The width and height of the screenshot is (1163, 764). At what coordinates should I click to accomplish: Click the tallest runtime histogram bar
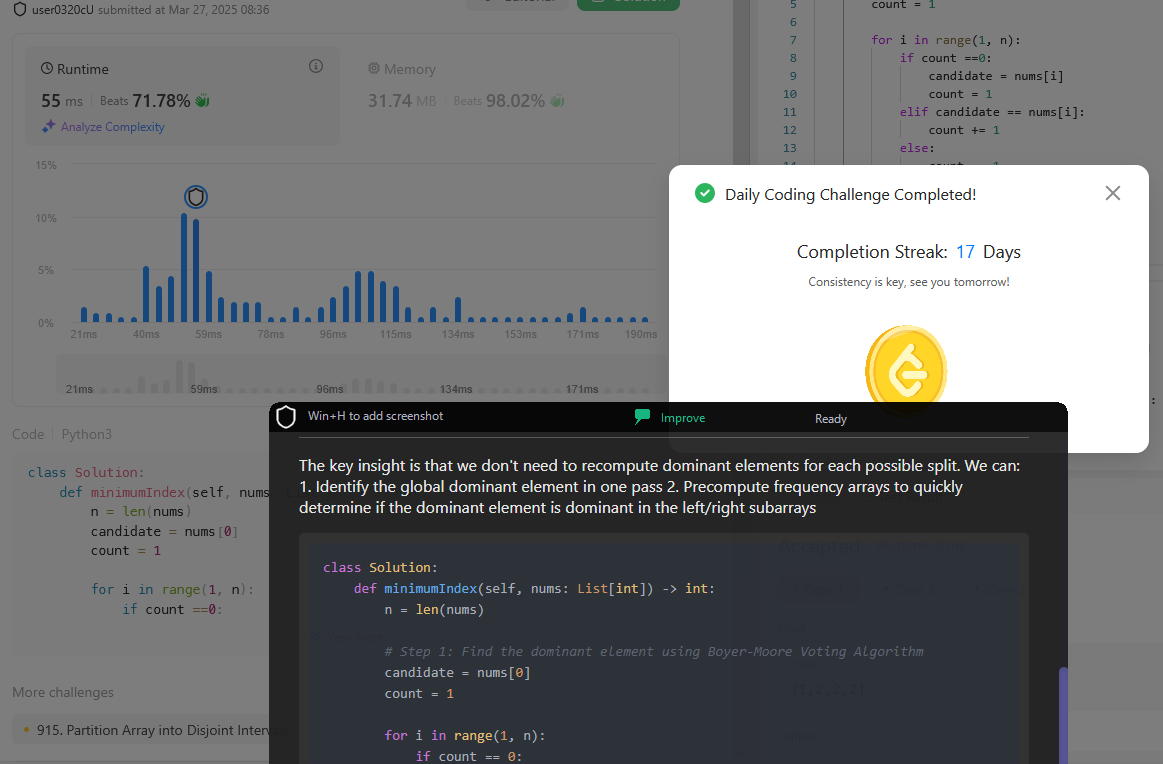pyautogui.click(x=184, y=267)
